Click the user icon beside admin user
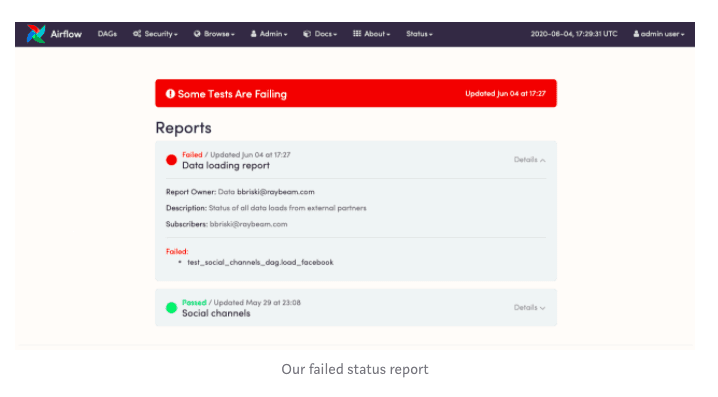The image size is (718, 397). coord(636,33)
